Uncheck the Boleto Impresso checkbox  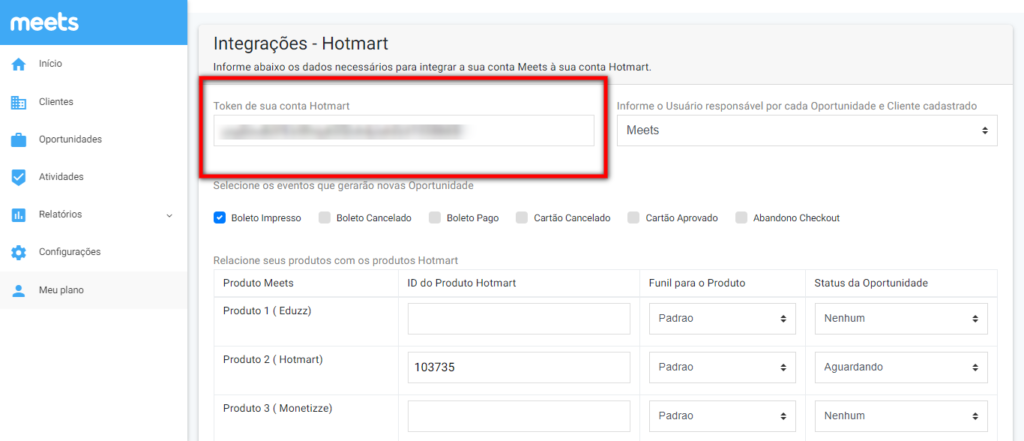[x=219, y=218]
